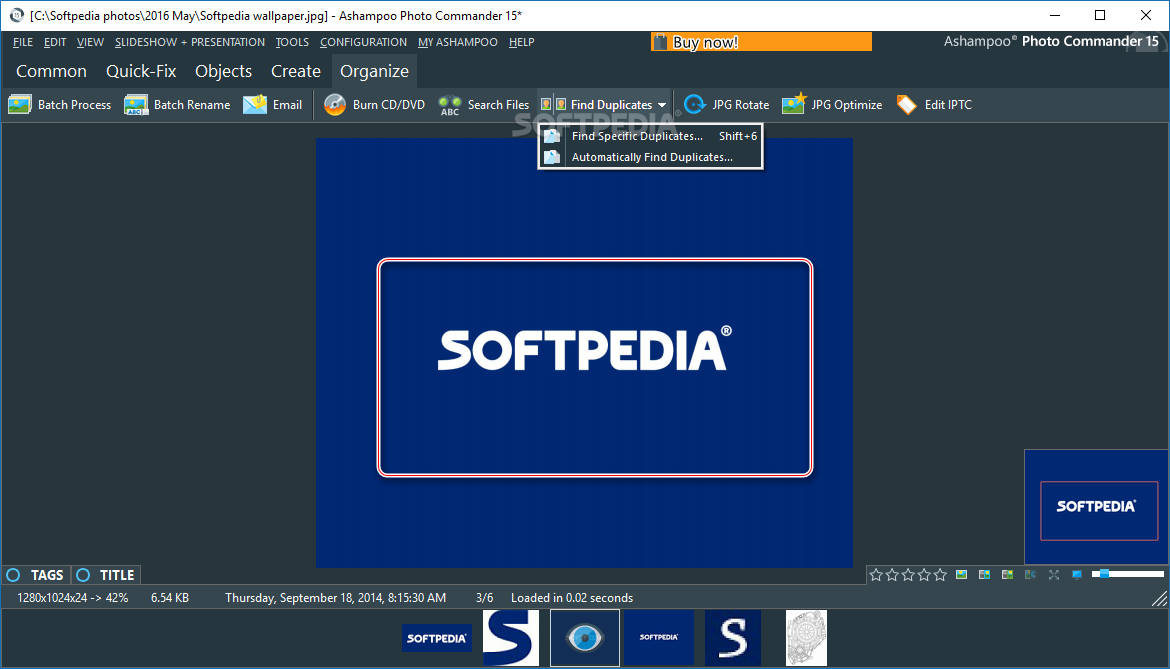Viewport: 1170px width, 669px height.
Task: Open the HELP menu
Action: [522, 42]
